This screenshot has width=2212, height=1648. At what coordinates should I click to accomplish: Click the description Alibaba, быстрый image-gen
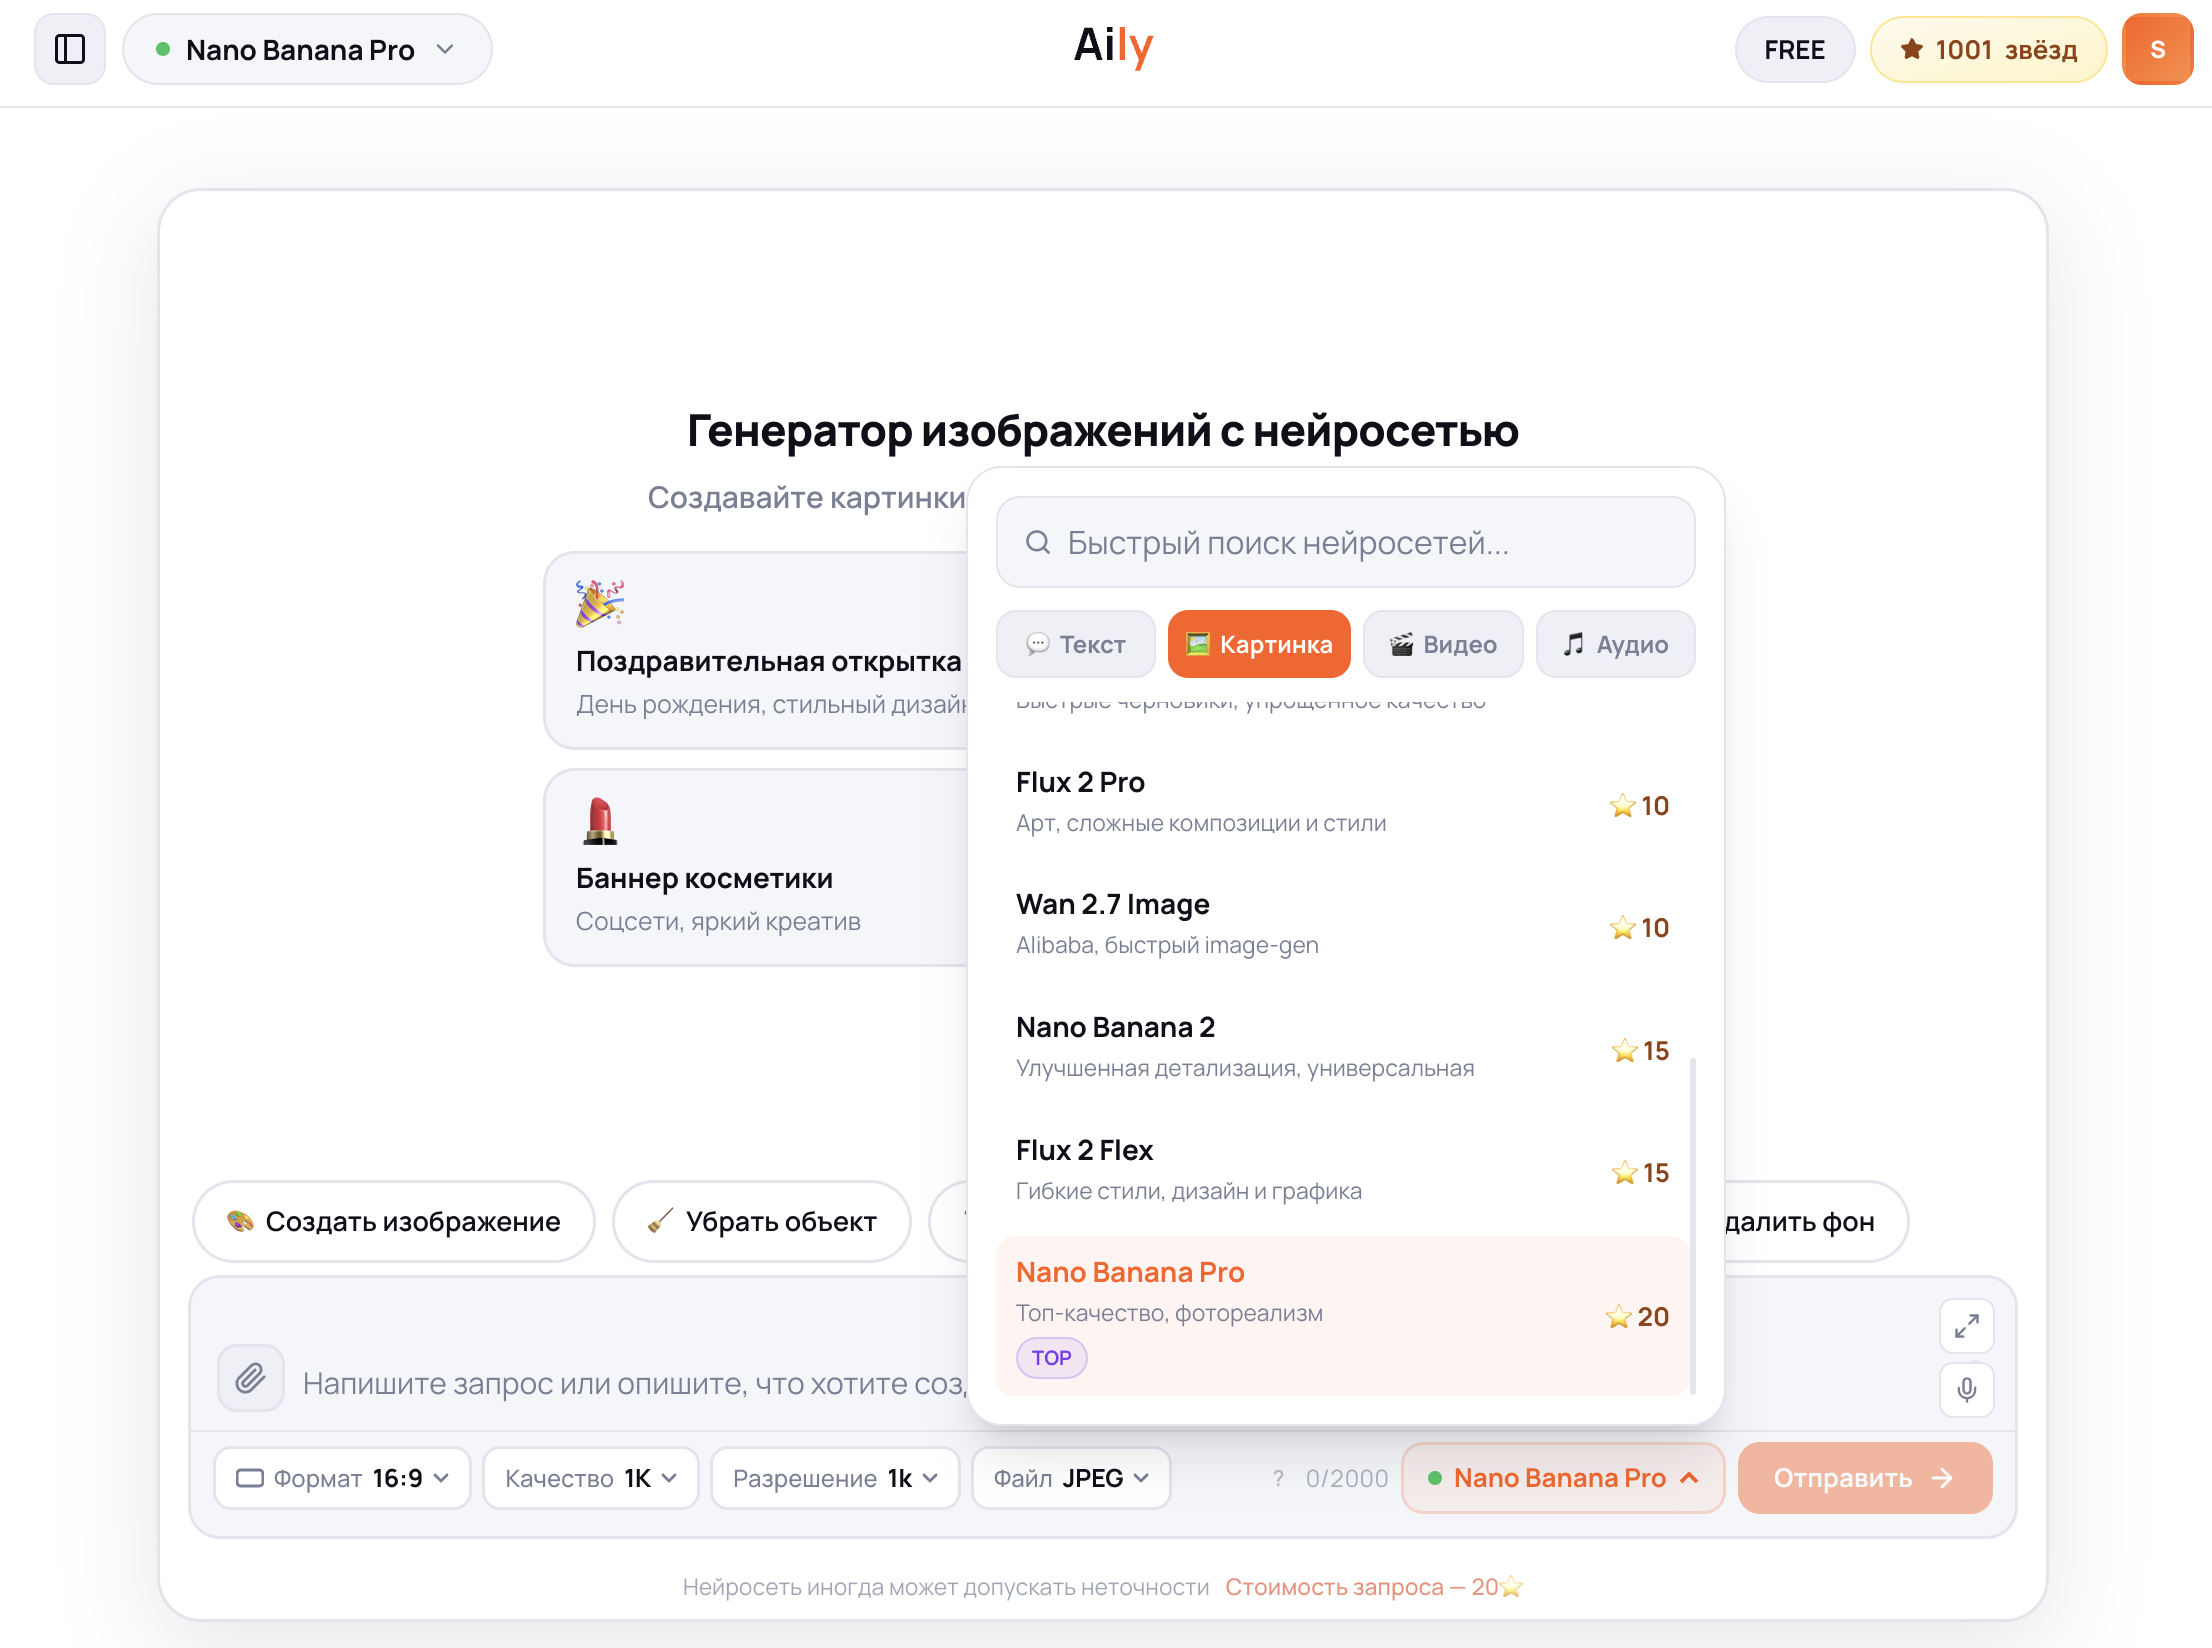point(1167,945)
